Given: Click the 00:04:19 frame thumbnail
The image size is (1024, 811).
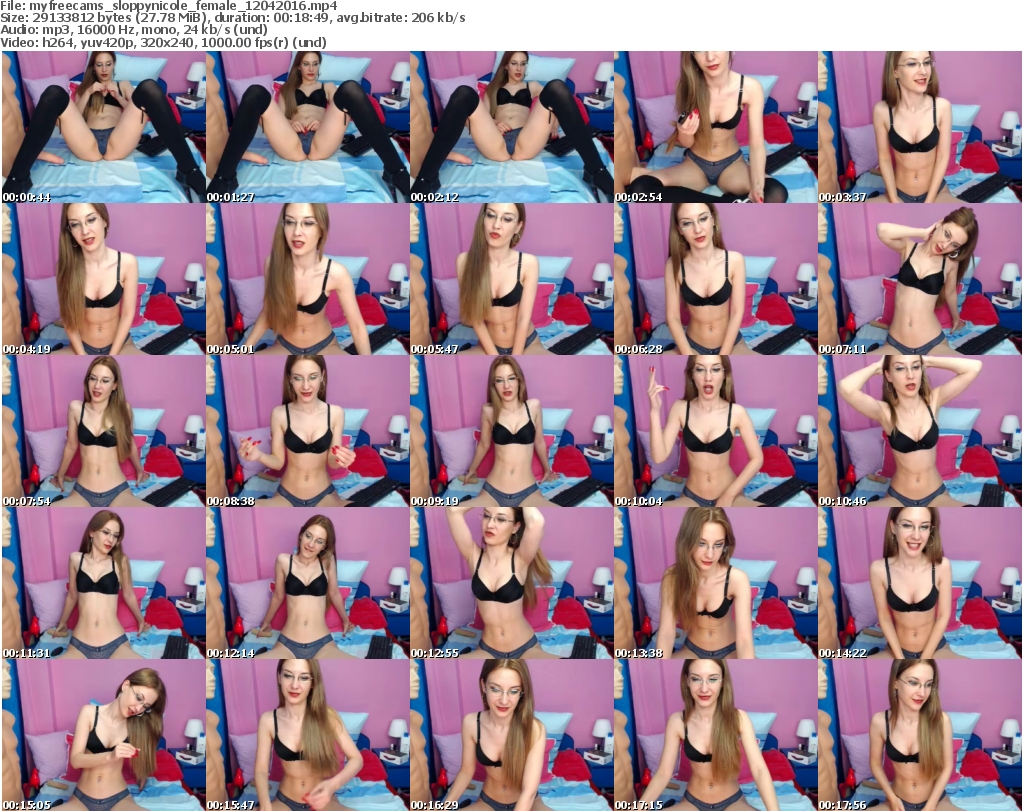Looking at the screenshot, I should [x=103, y=279].
